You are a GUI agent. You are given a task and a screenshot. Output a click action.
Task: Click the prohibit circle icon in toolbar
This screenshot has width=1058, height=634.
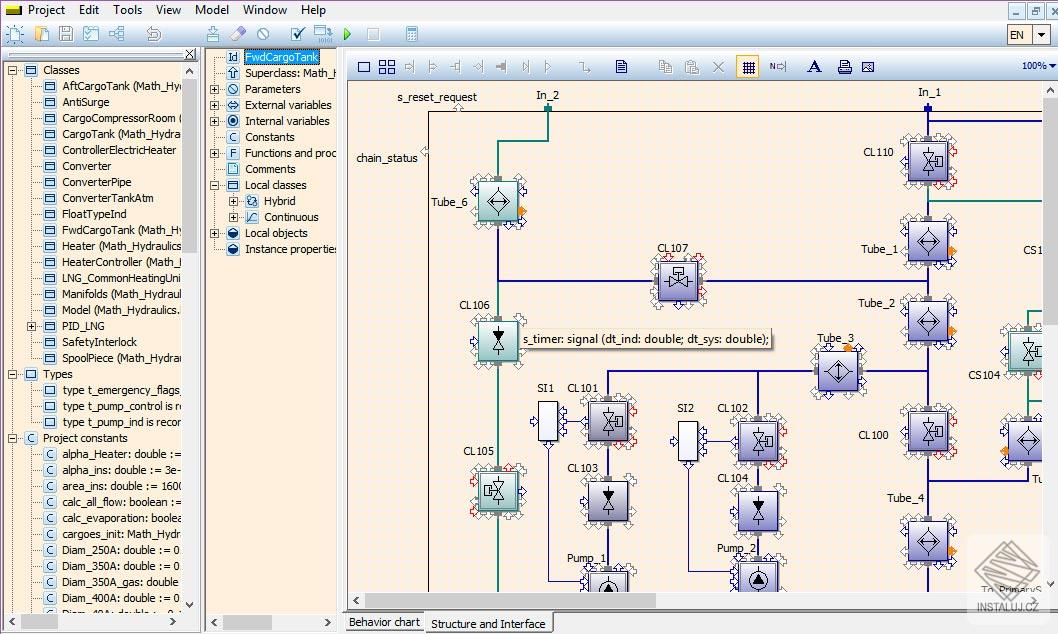click(263, 34)
